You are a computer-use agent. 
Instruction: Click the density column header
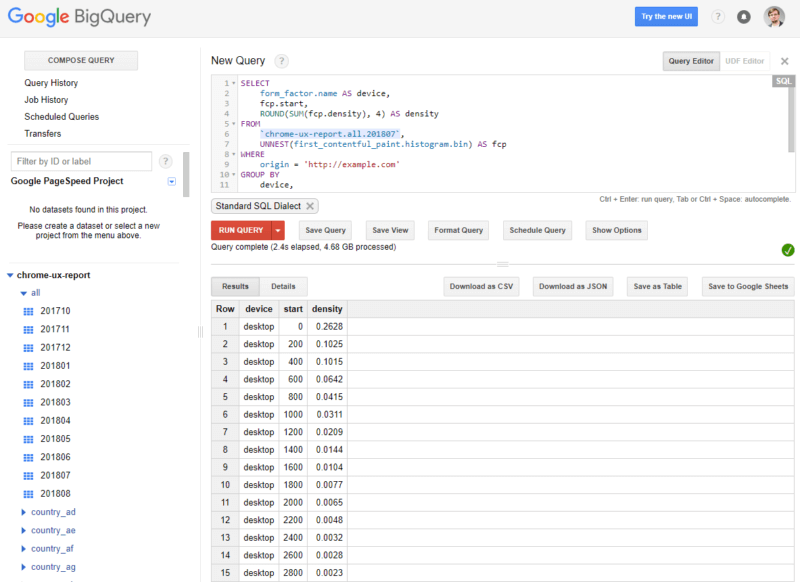327,309
